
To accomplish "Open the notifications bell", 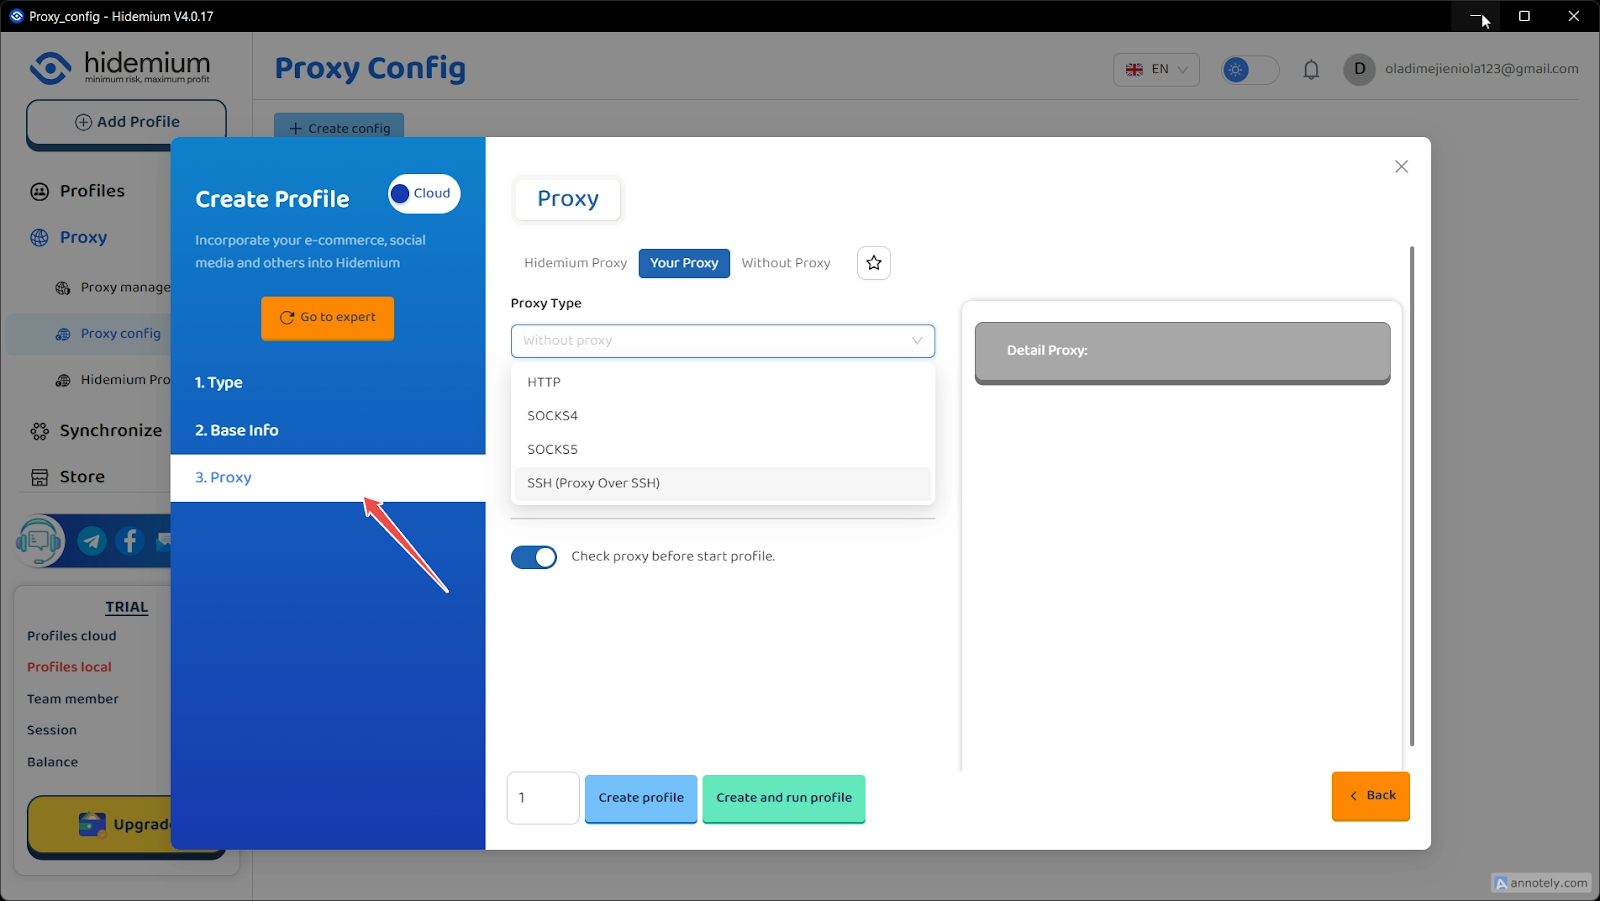I will [1311, 69].
